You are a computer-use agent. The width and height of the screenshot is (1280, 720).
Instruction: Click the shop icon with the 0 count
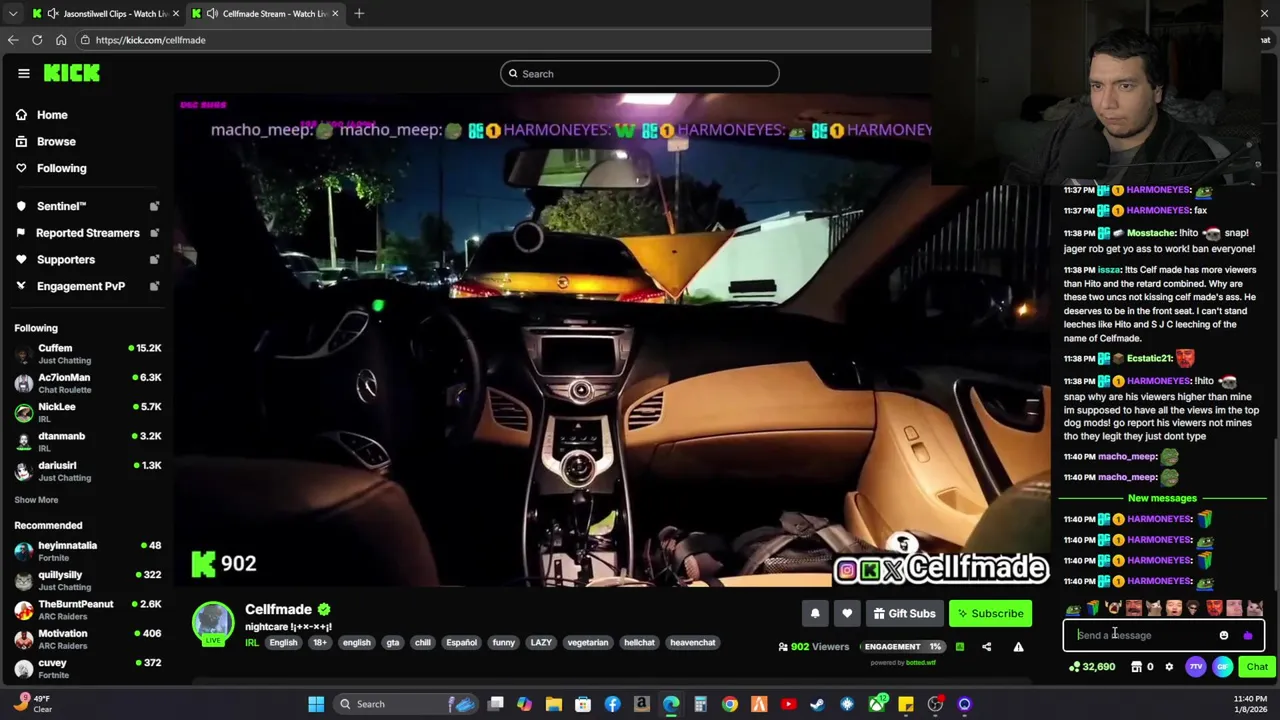point(1142,667)
